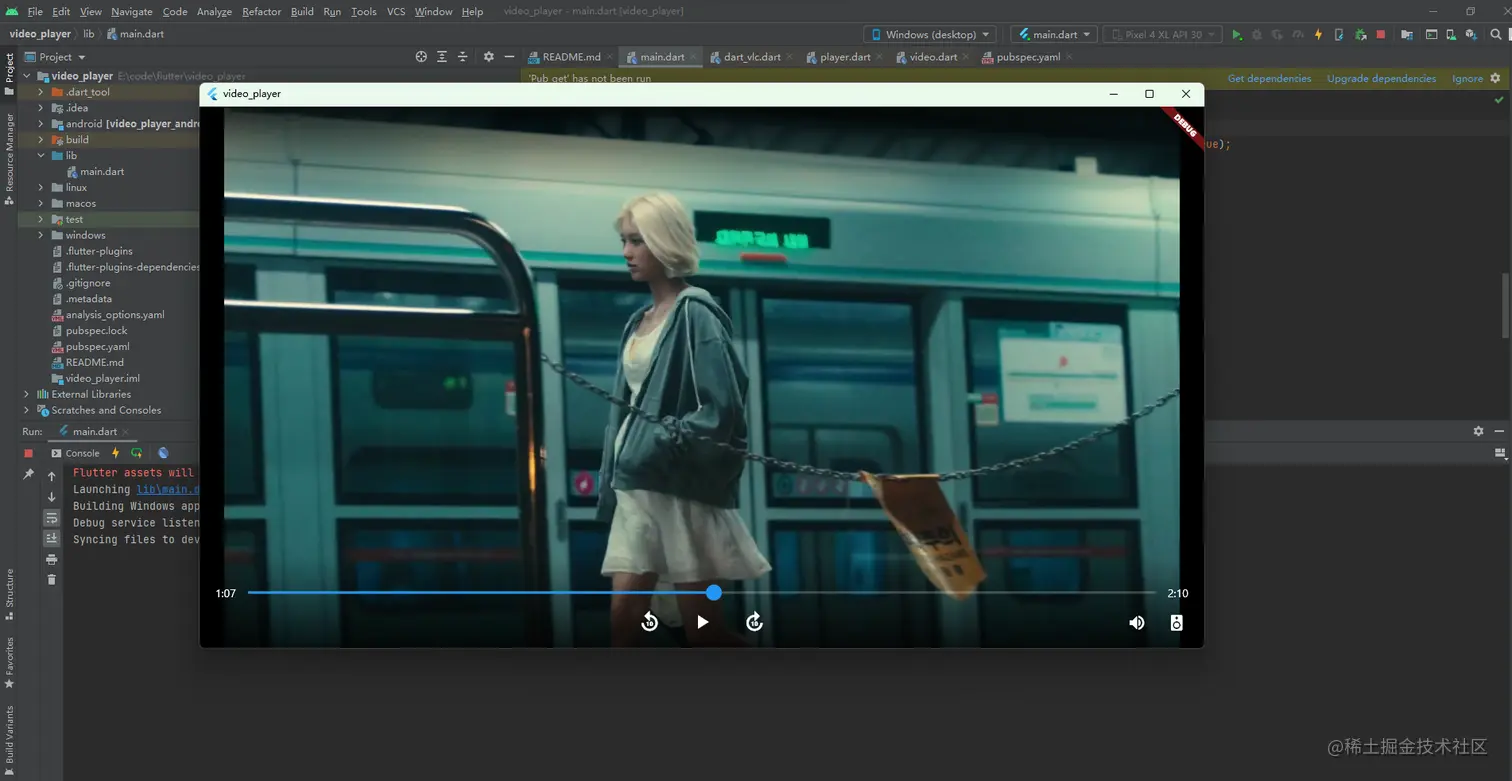
Task: Open the Windows (desktop) device dropdown
Action: point(930,35)
